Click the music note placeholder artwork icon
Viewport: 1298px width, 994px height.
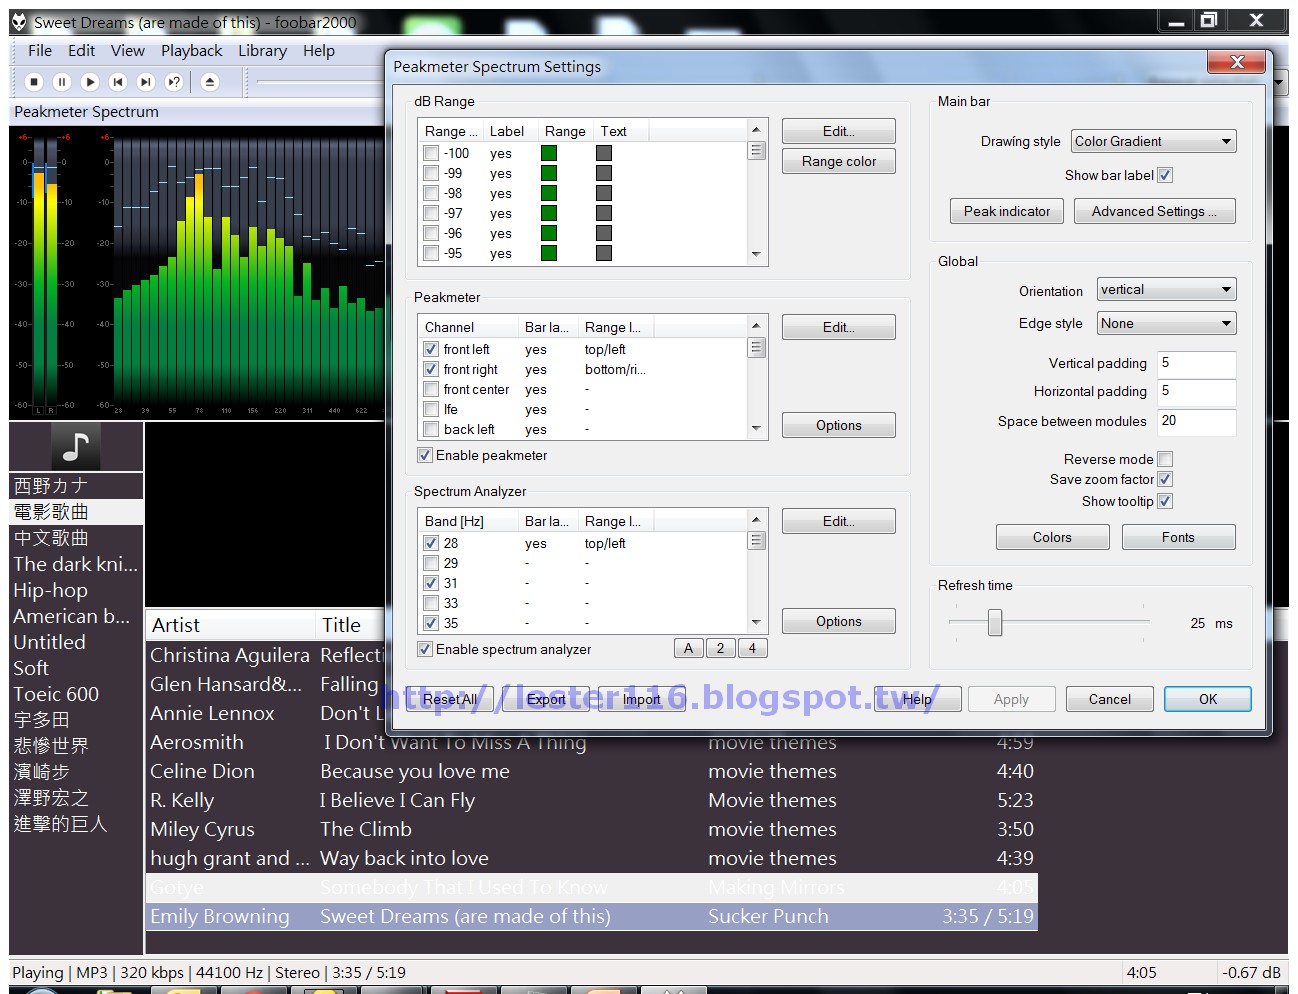(75, 446)
